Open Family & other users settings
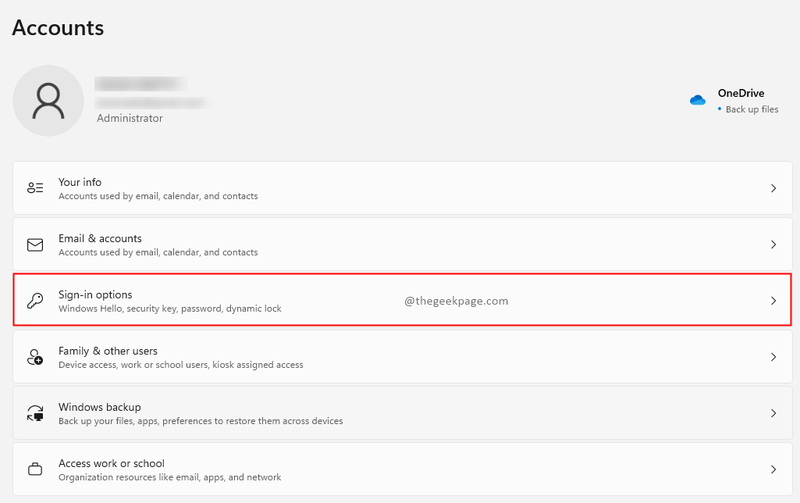The image size is (800, 503). click(403, 357)
